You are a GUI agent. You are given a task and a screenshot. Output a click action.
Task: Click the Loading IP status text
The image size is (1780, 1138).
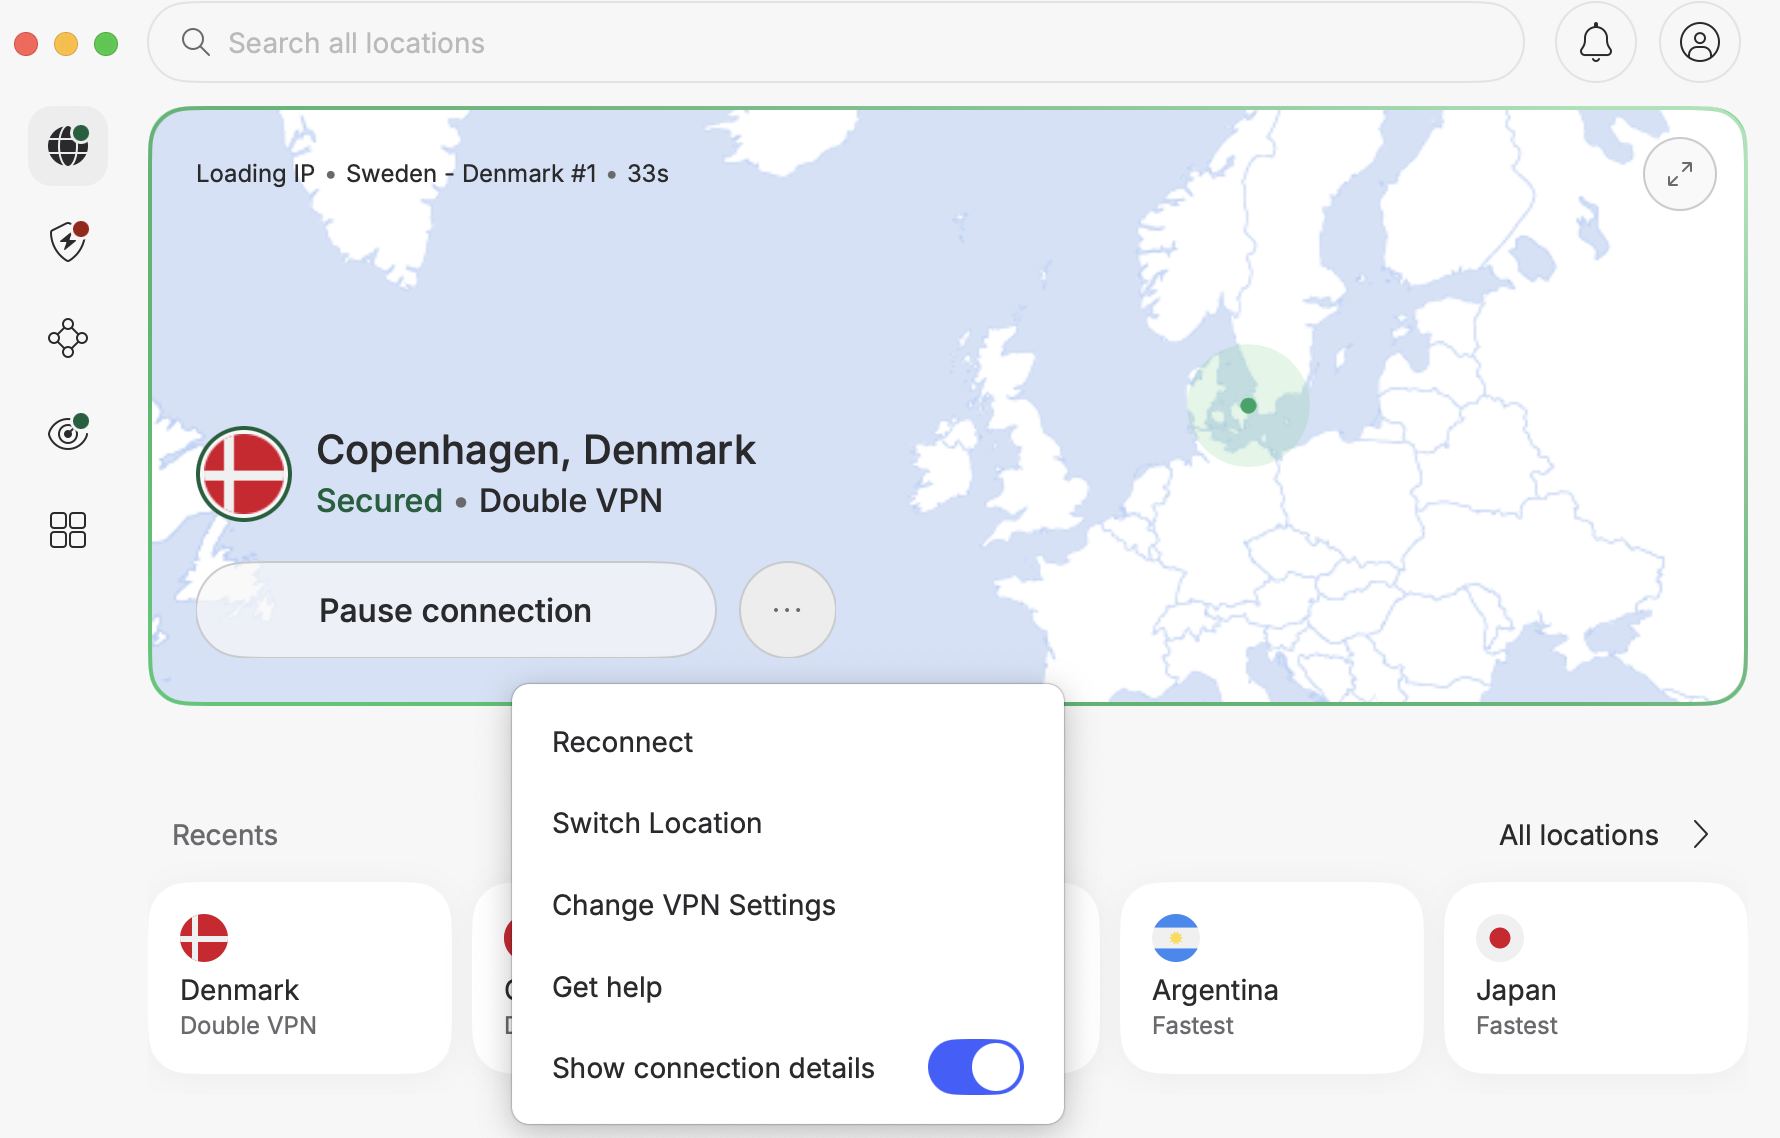(255, 173)
